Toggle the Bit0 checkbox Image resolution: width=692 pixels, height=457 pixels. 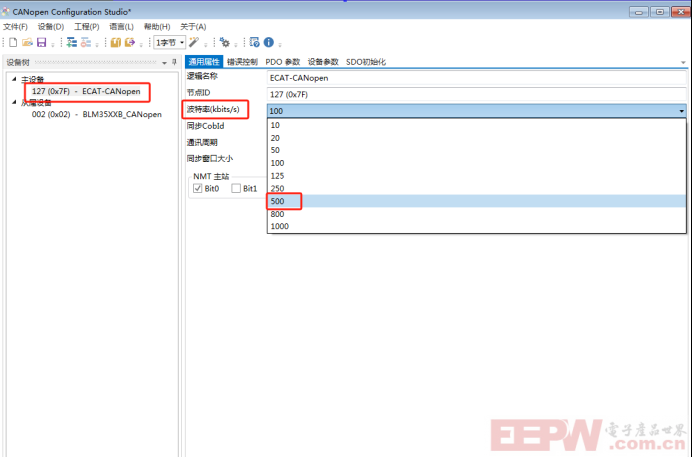pyautogui.click(x=197, y=188)
